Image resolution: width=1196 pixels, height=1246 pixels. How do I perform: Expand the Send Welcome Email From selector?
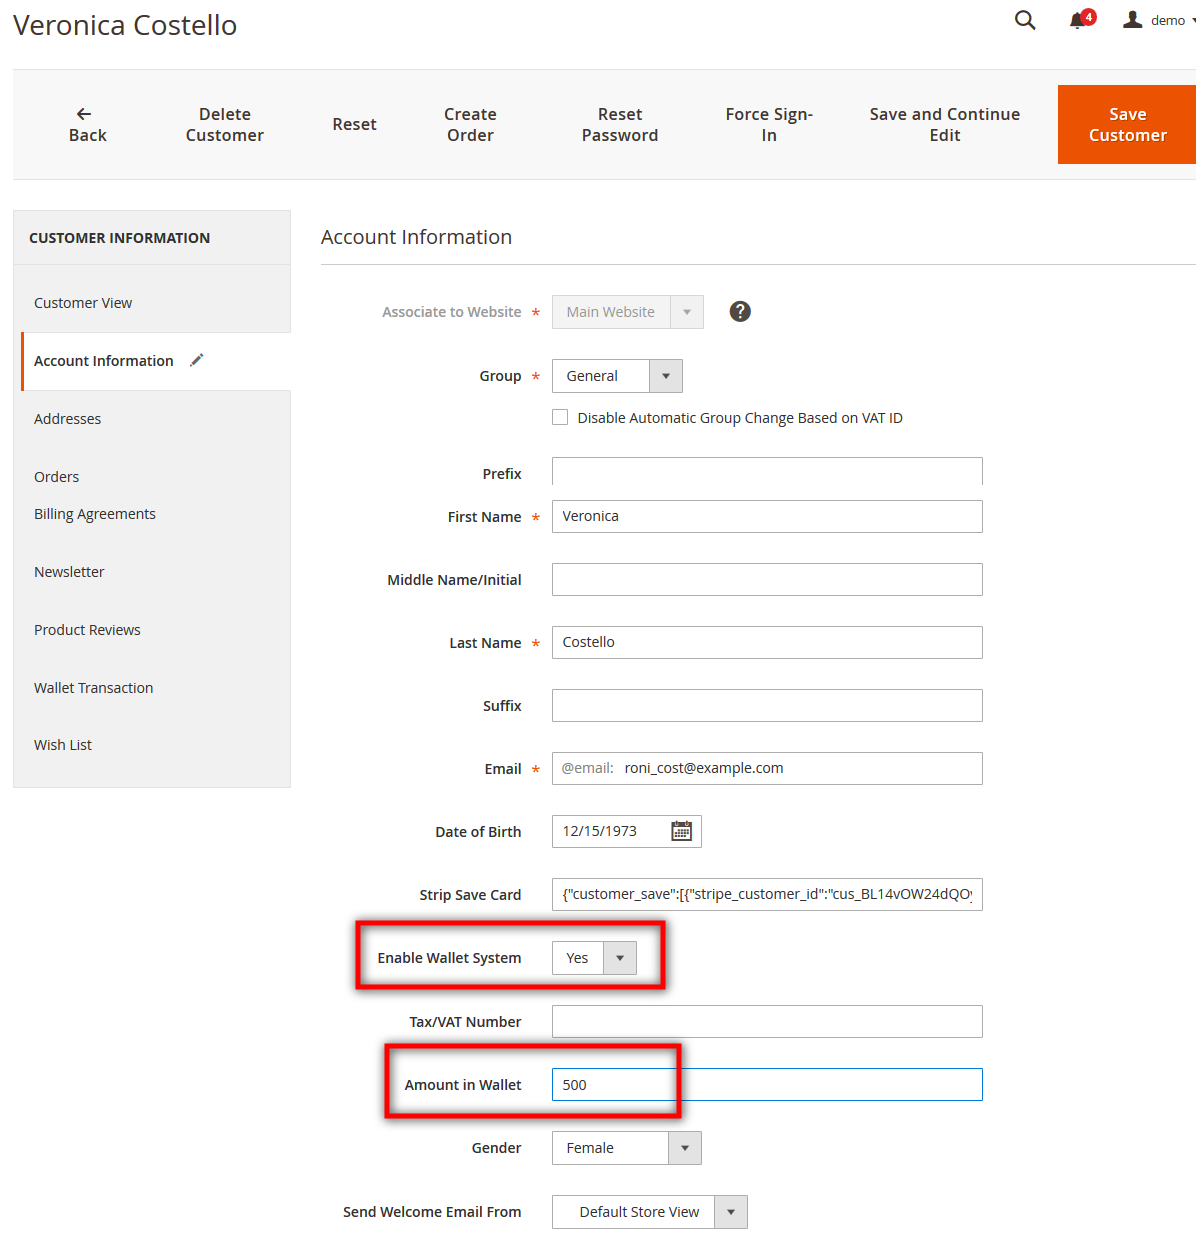tap(731, 1211)
